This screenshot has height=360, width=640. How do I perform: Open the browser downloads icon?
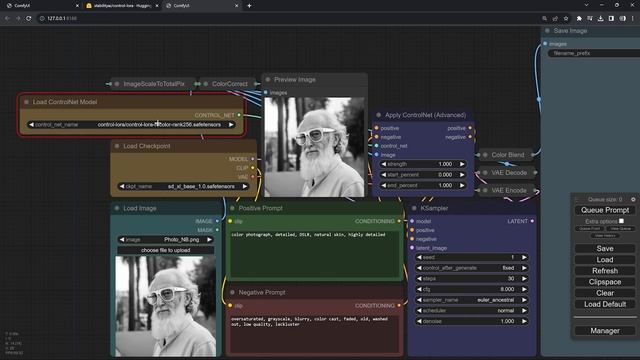coord(600,18)
